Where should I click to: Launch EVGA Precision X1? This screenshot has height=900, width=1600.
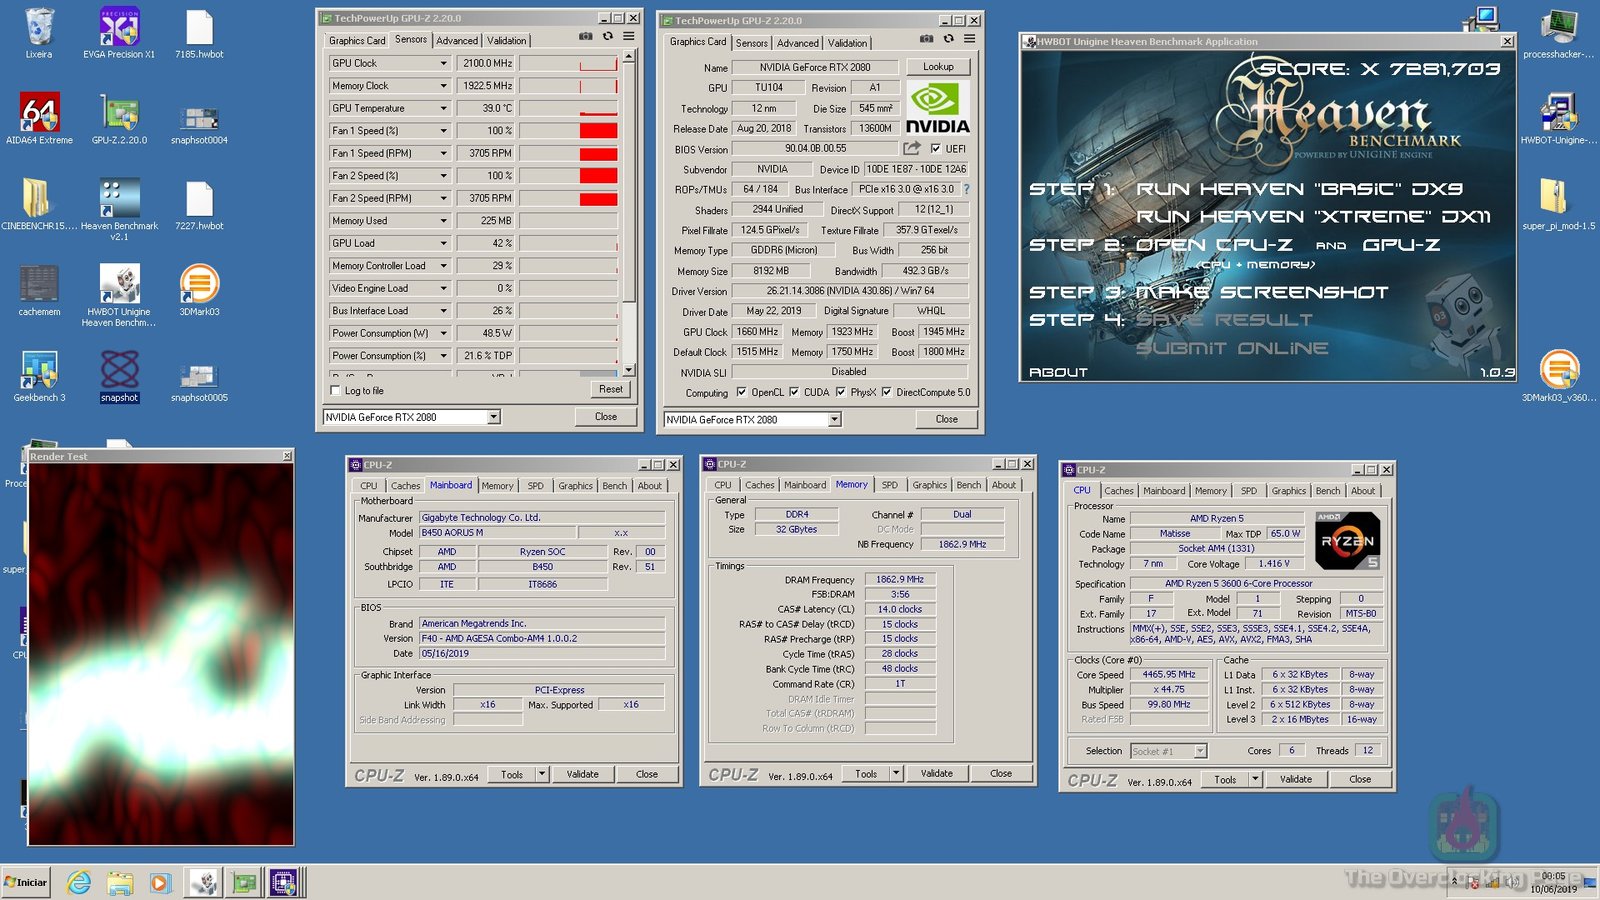point(119,27)
